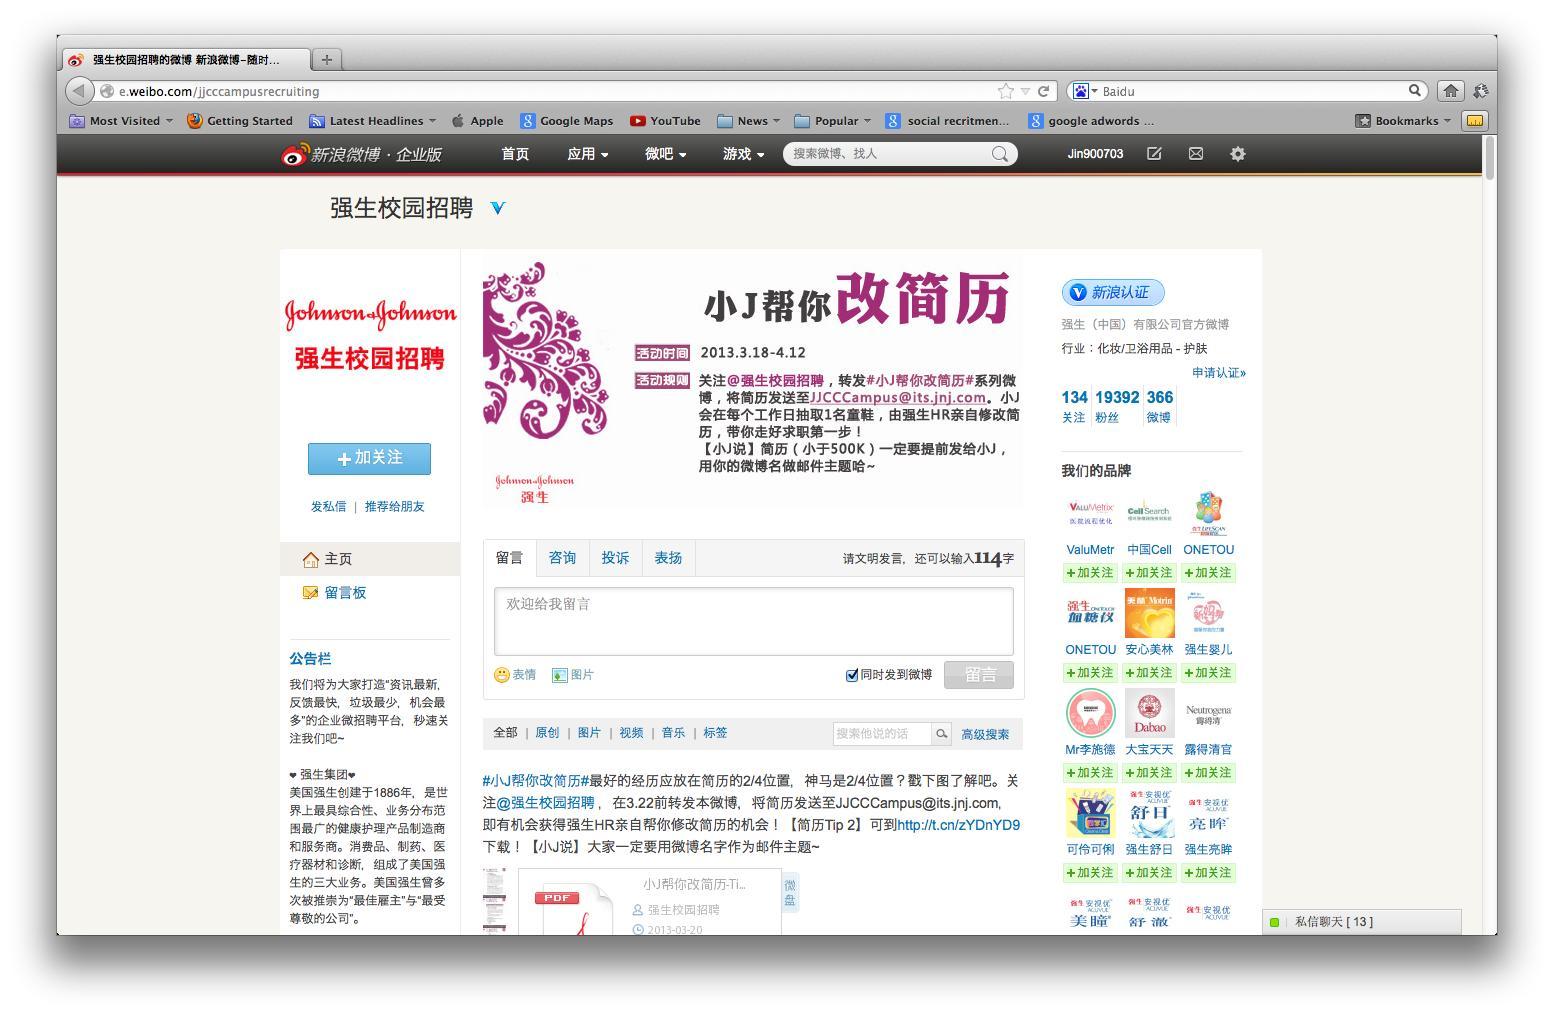Click the Weibo compose post icon
This screenshot has height=1014, width=1554.
pyautogui.click(x=1154, y=154)
